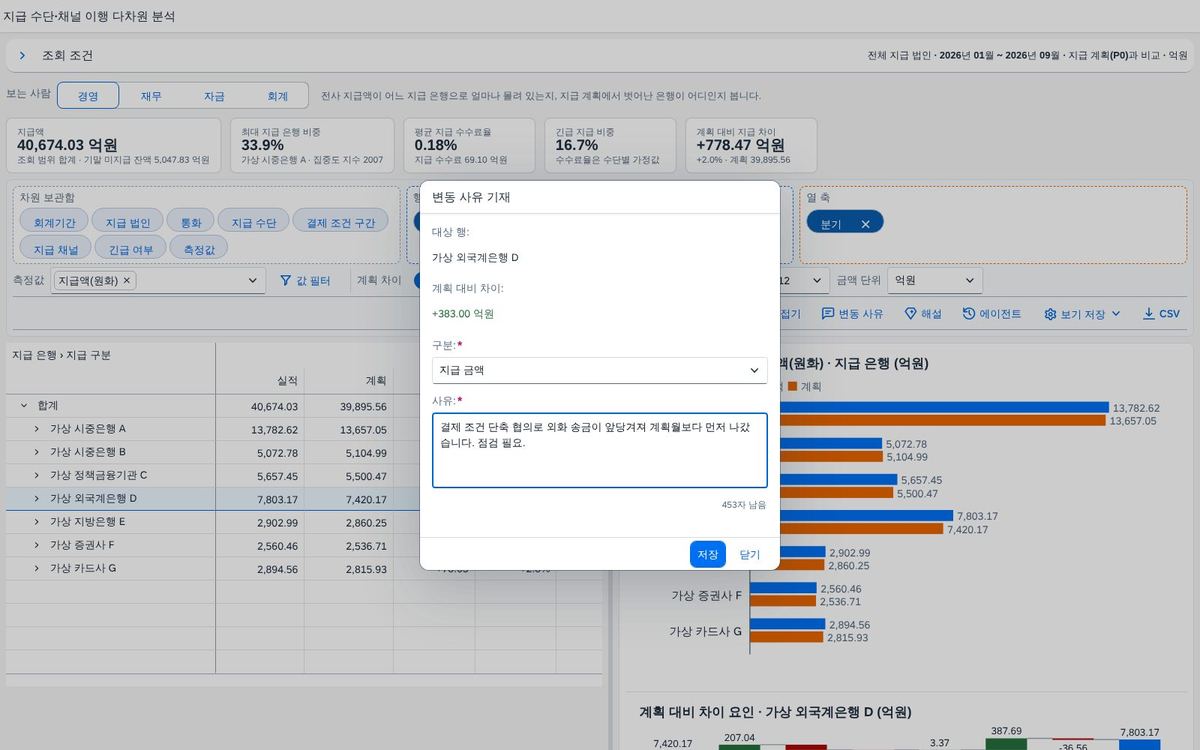
Task: Expand the 가상 외국계은행 D row
Action: tap(37, 498)
